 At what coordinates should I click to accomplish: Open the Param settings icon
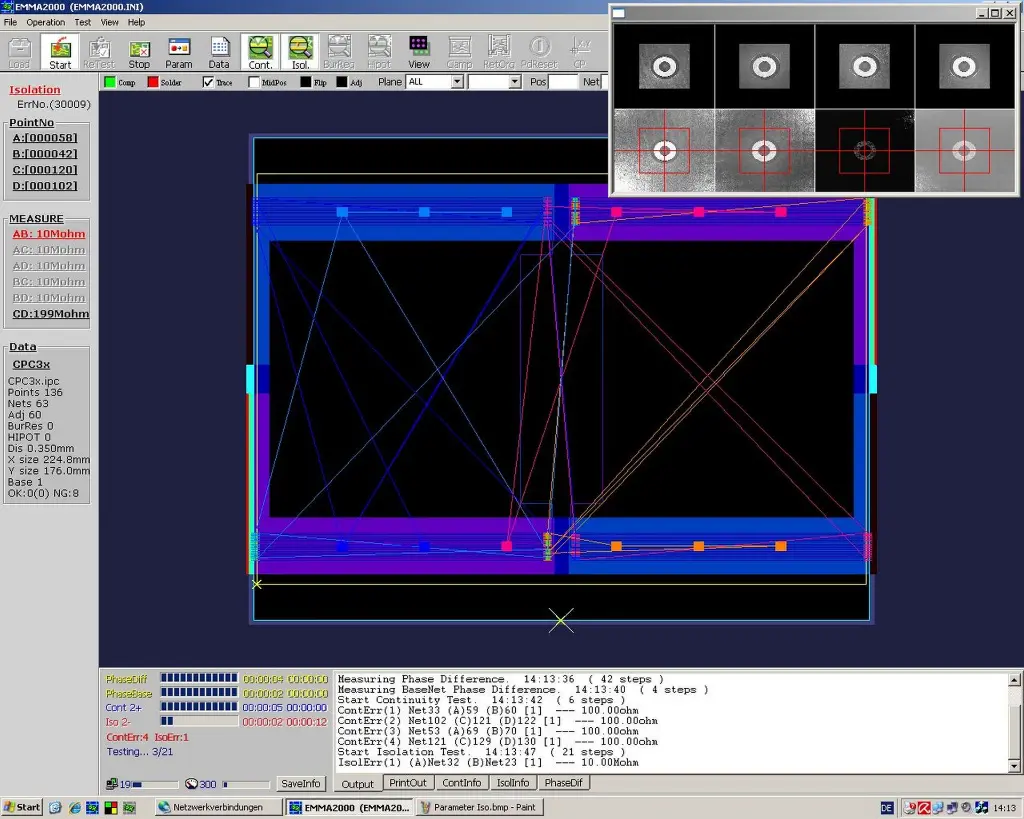point(179,52)
